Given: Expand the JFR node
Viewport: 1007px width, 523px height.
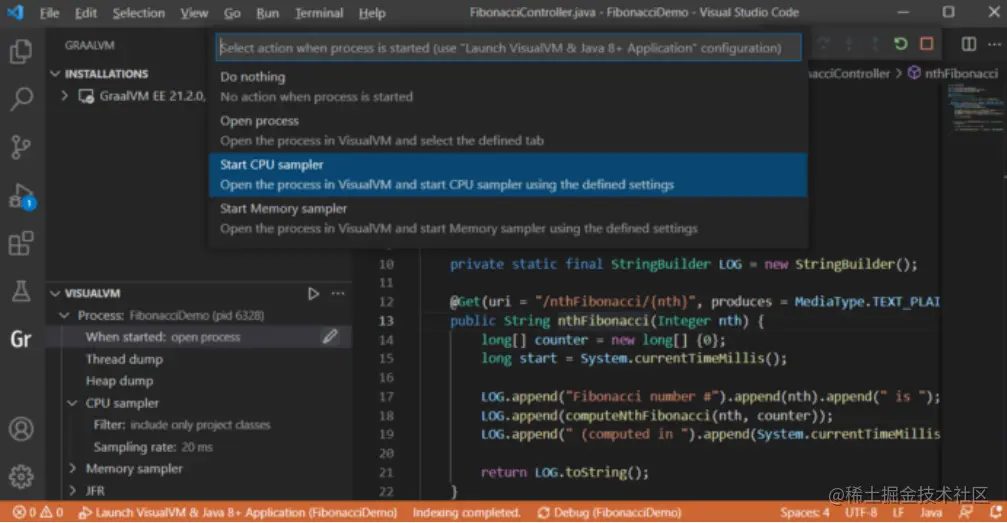Looking at the screenshot, I should [x=72, y=490].
